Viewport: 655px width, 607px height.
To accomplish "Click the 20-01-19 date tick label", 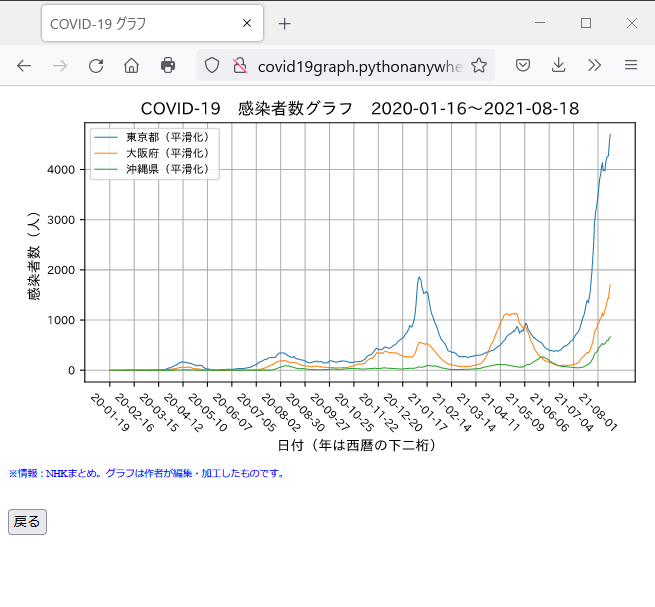I will [x=110, y=412].
